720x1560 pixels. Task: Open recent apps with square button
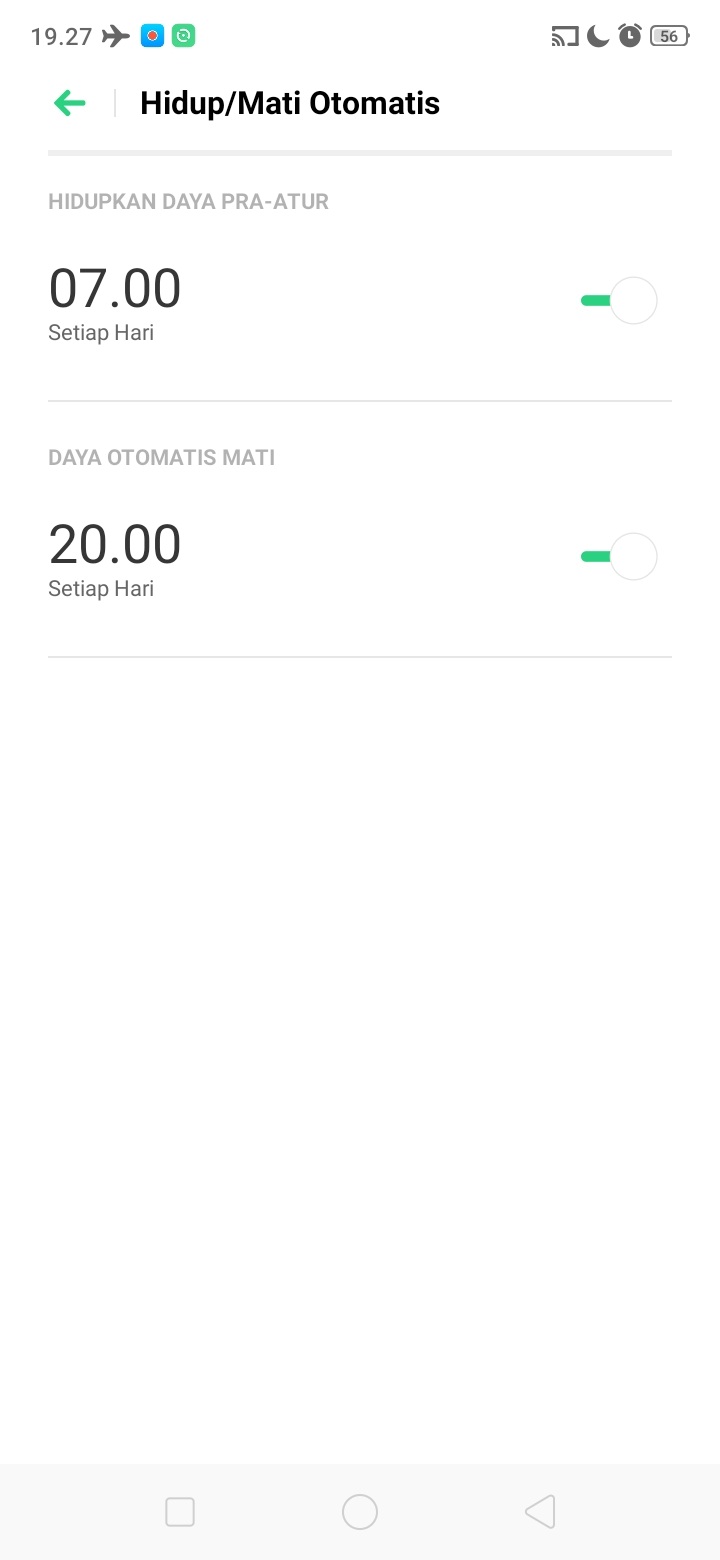point(180,1511)
